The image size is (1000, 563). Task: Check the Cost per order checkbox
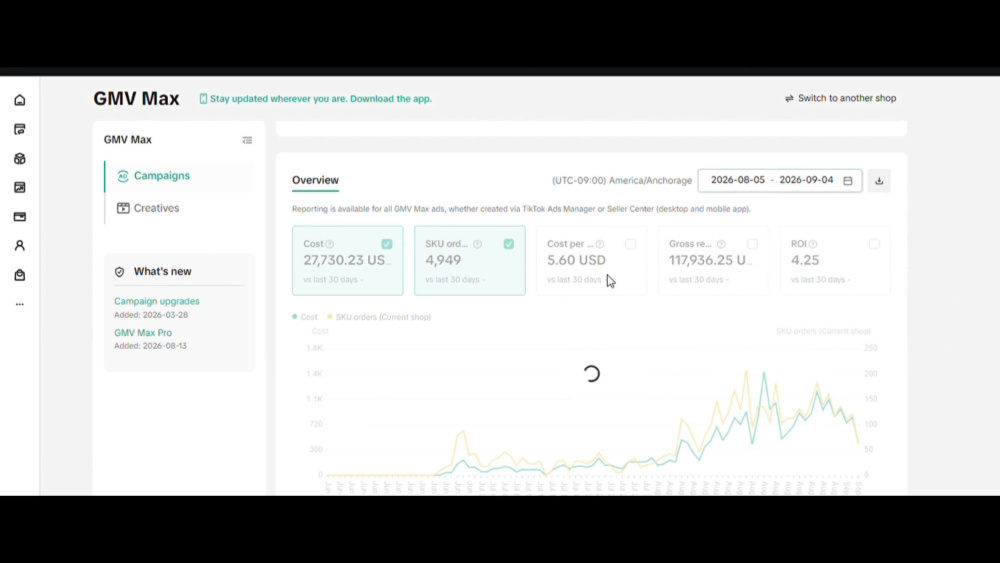(x=630, y=244)
